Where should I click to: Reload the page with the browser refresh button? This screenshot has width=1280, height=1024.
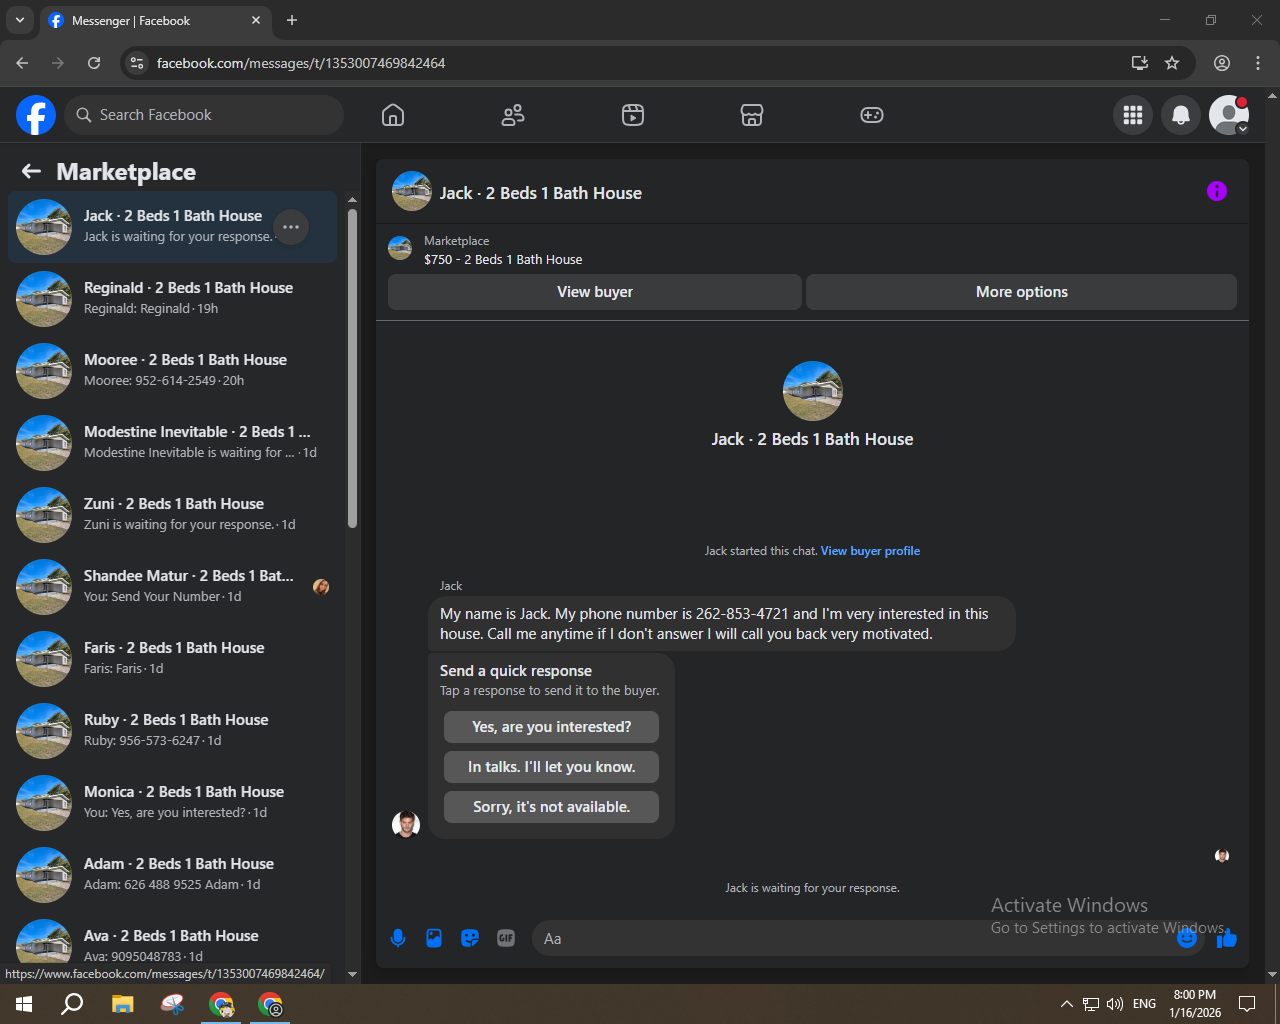coord(94,63)
